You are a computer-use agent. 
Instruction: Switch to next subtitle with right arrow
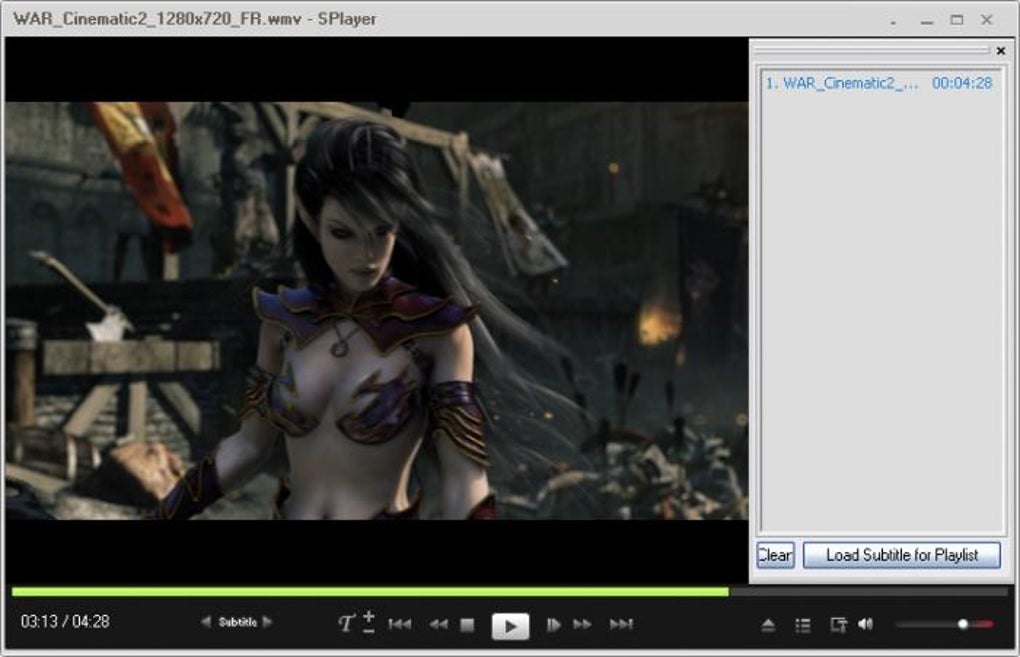[x=267, y=622]
